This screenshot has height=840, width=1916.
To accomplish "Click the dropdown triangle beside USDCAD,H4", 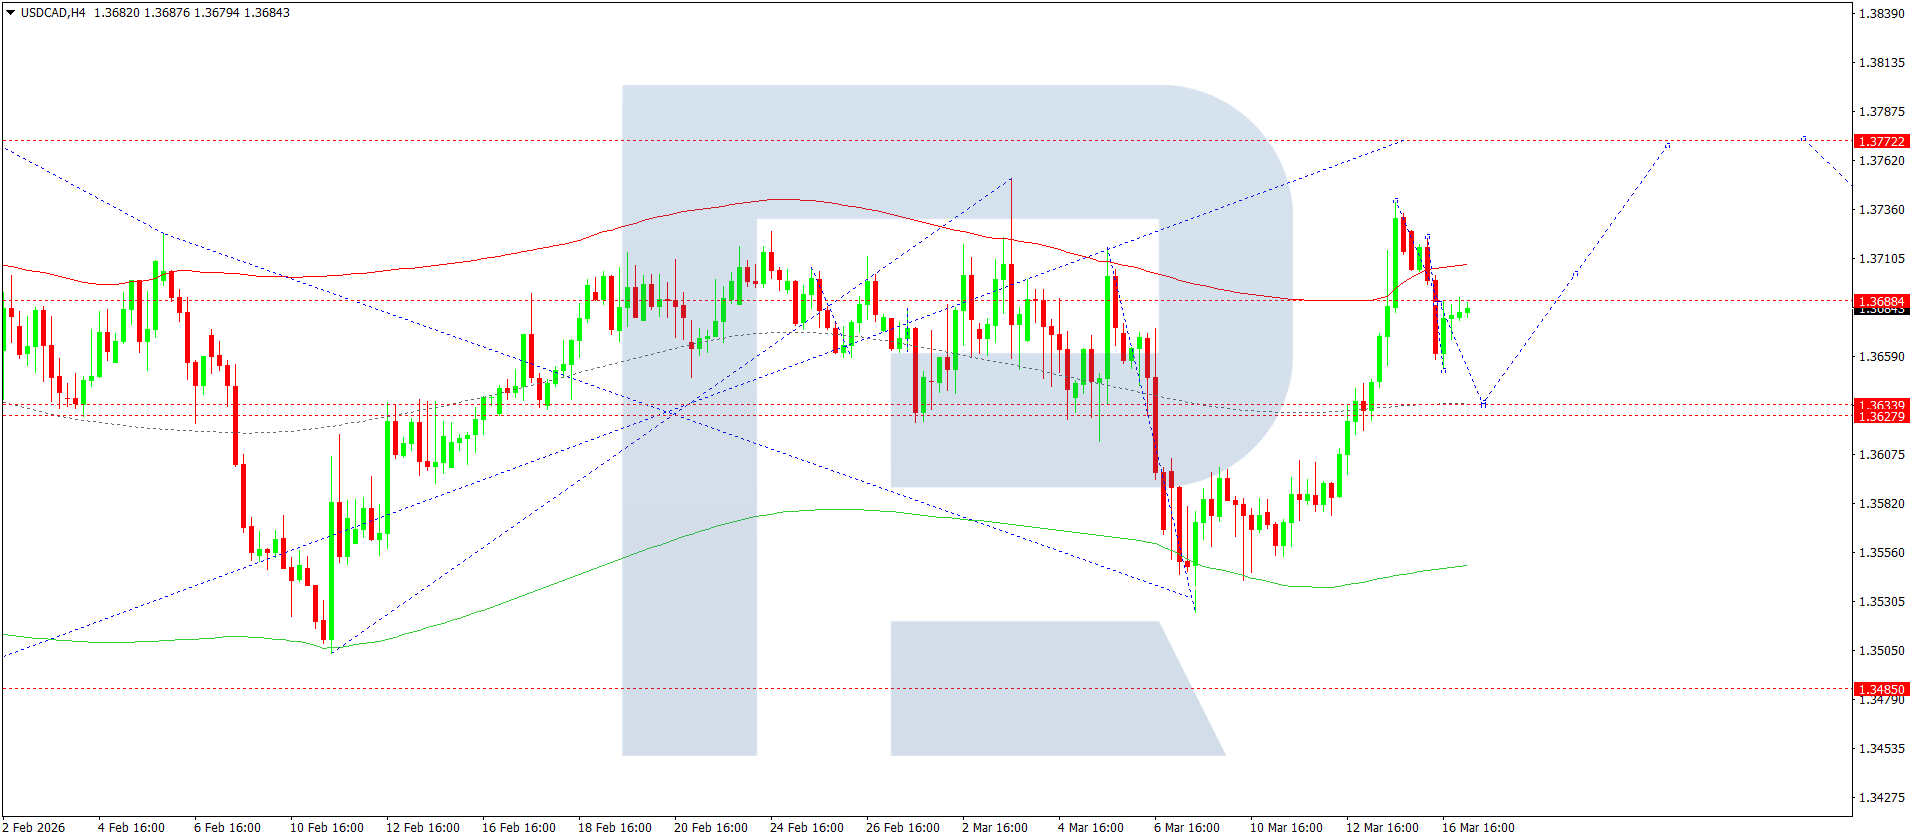I will click(10, 13).
